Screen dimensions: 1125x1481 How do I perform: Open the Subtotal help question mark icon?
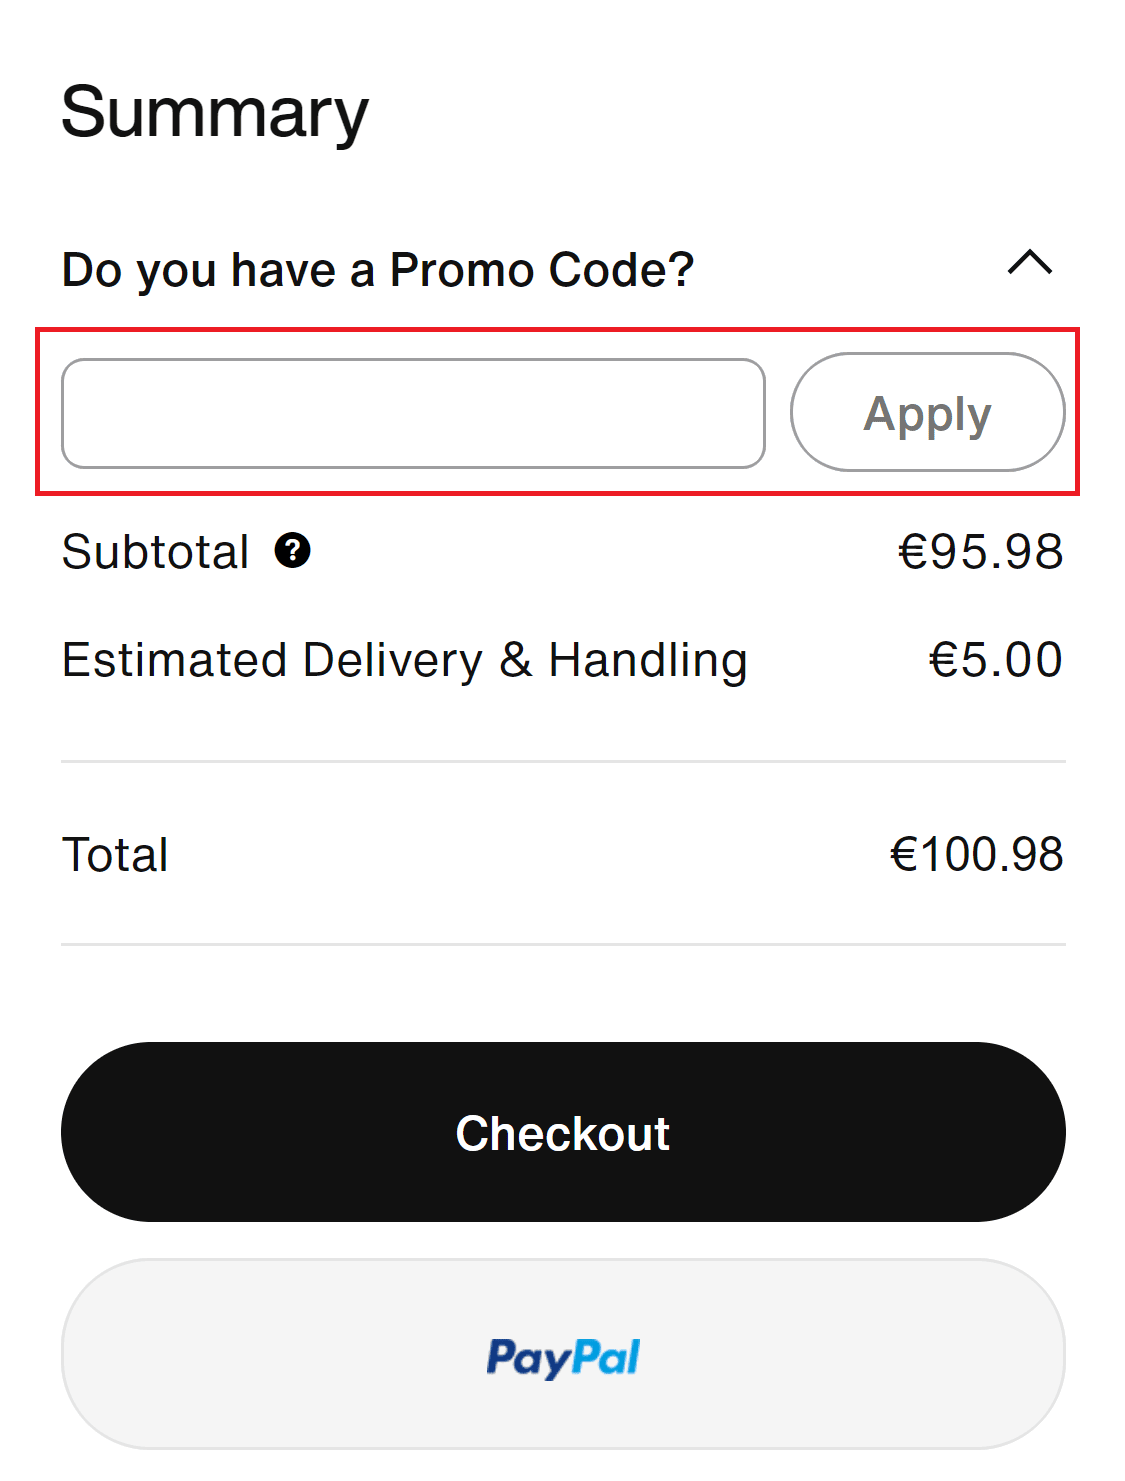(293, 550)
